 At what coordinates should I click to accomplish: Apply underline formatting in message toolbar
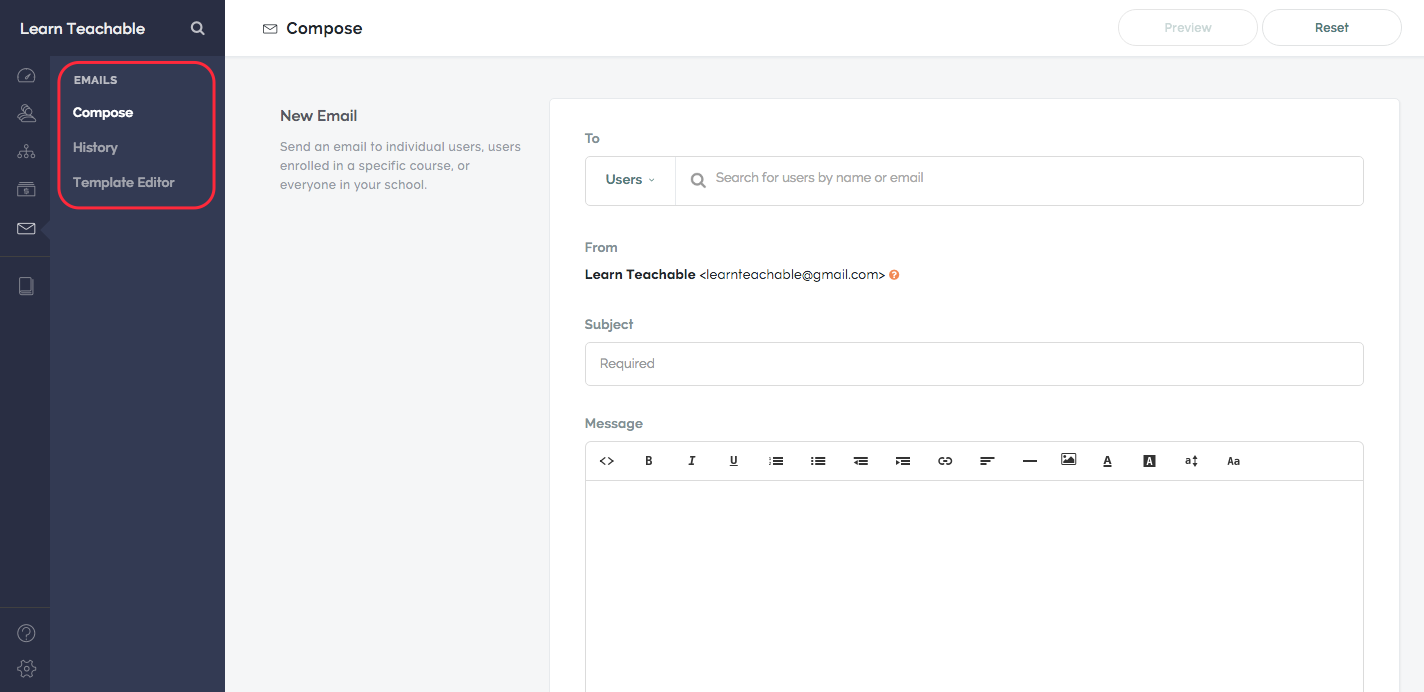tap(733, 461)
